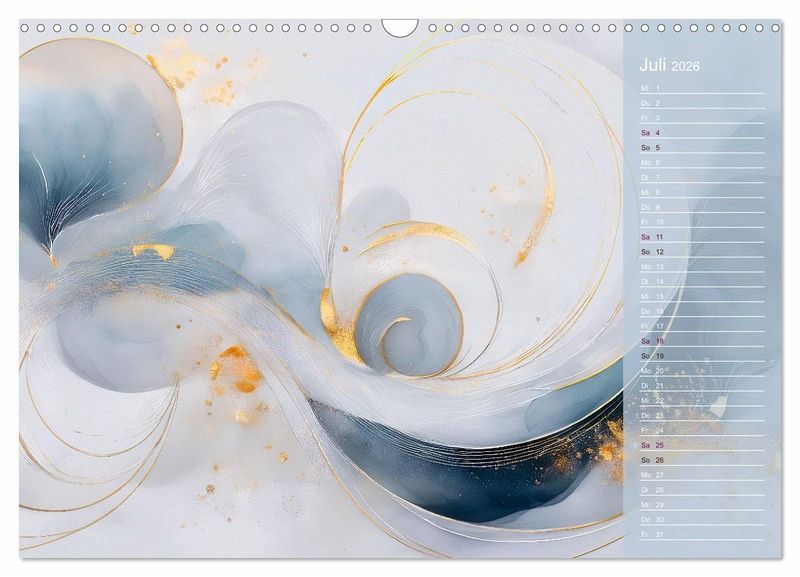Choose the So 12 date entry
The height and width of the screenshot is (577, 800).
[700, 252]
